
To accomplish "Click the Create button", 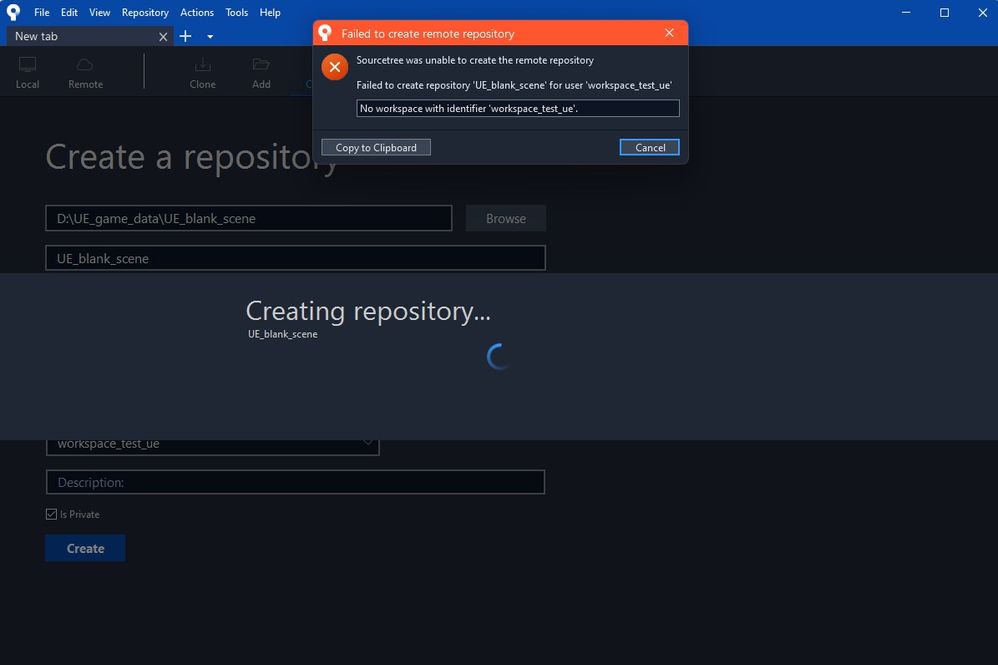I will tap(85, 548).
